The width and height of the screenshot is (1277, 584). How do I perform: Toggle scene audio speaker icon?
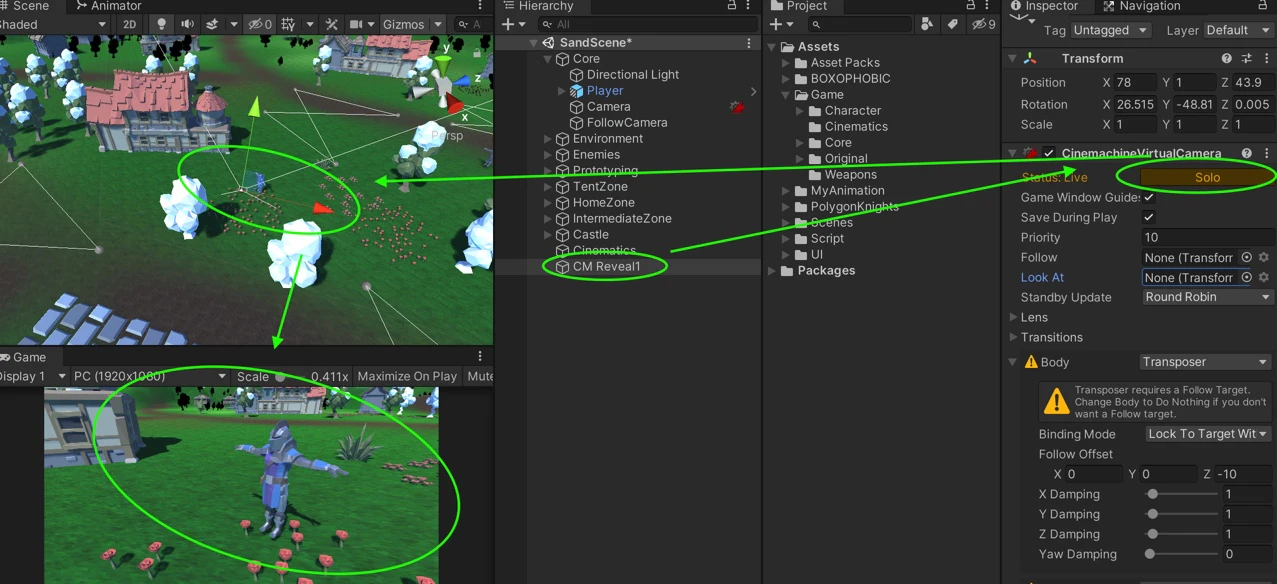pos(187,24)
